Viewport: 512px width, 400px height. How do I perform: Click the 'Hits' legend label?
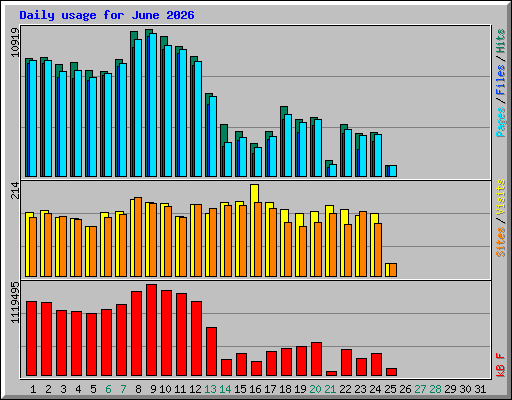[500, 41]
